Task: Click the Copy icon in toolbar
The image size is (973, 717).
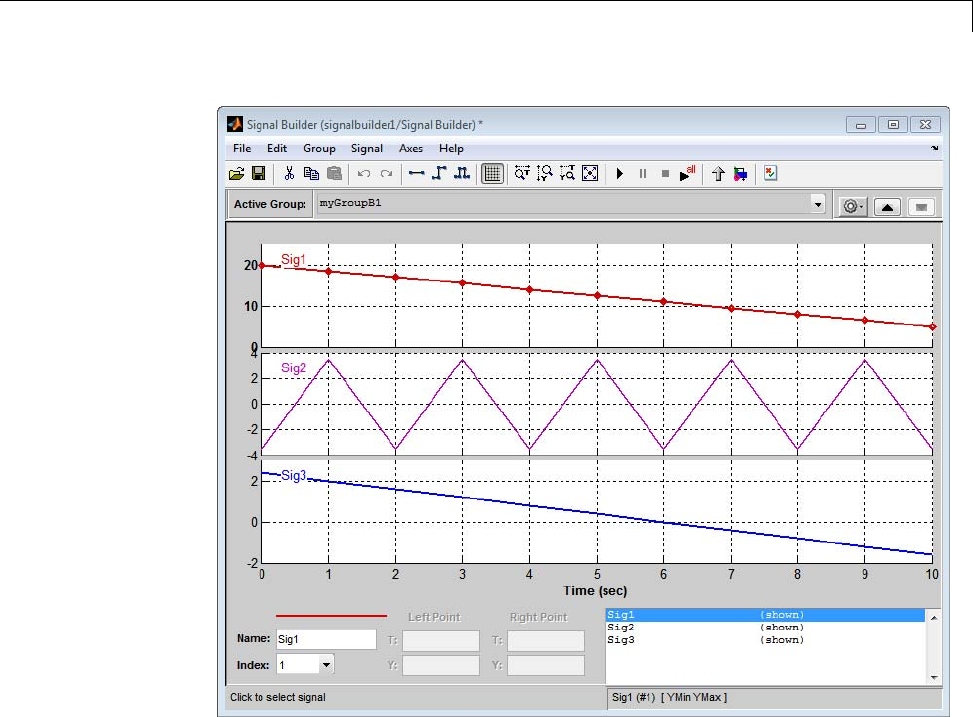Action: [x=311, y=174]
